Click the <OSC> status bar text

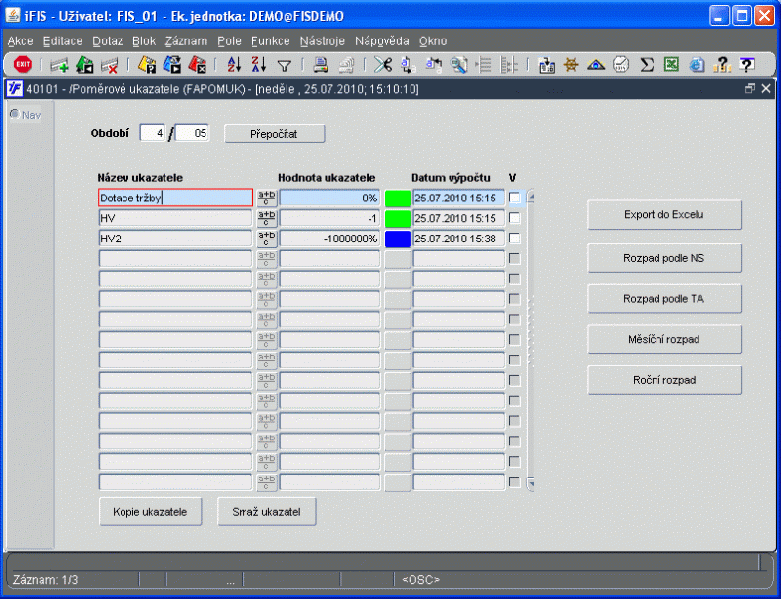(421, 580)
